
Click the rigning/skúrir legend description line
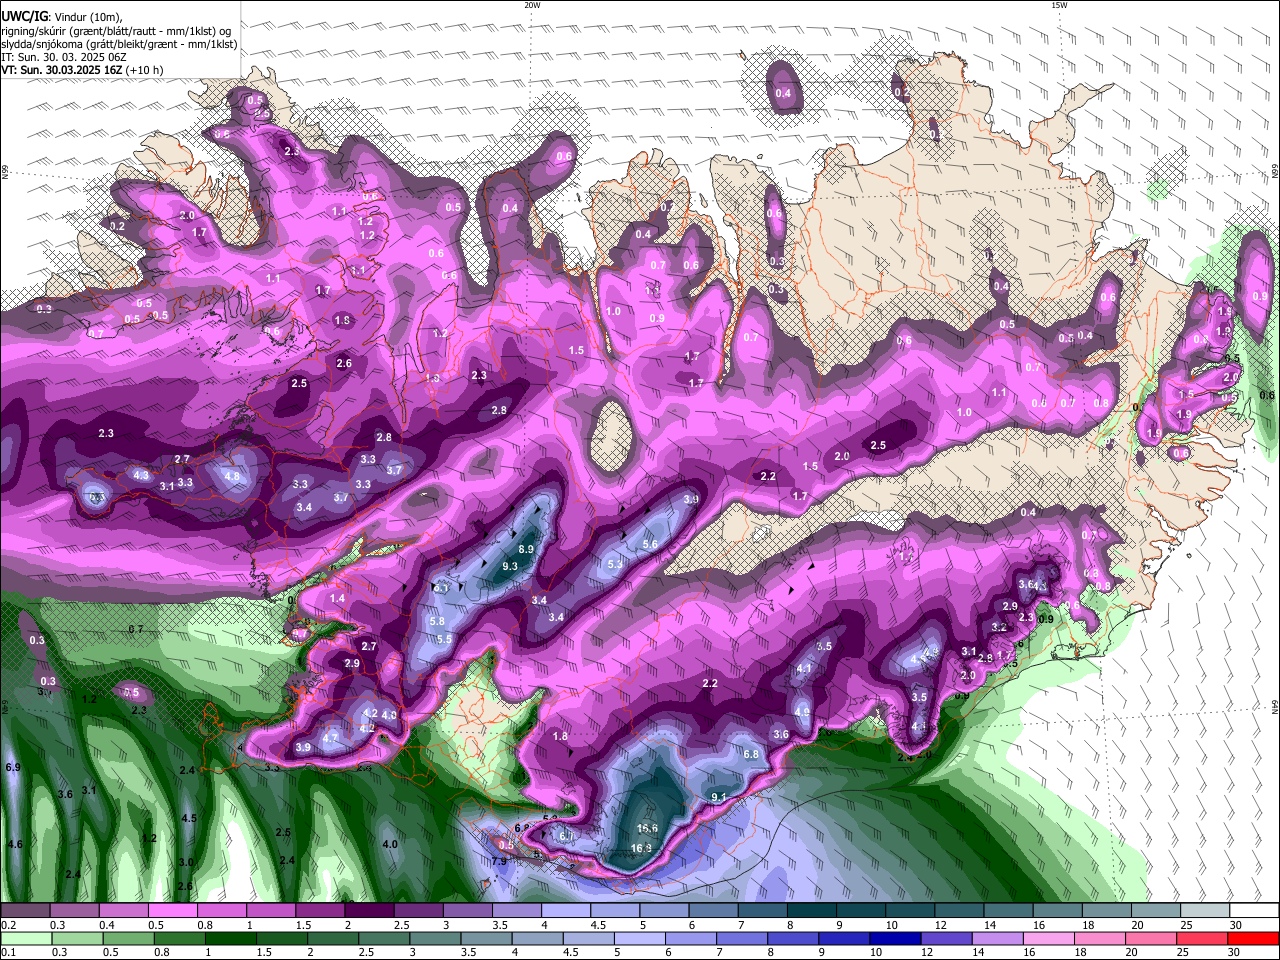116,31
